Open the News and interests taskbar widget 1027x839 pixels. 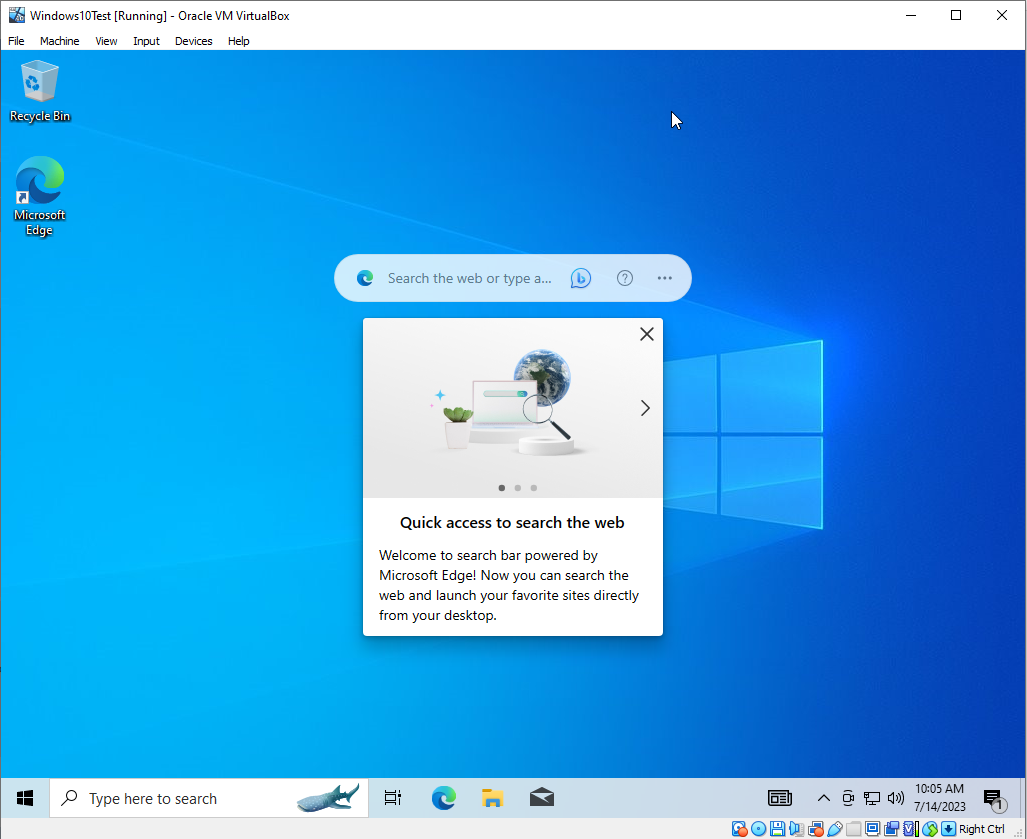(x=779, y=798)
